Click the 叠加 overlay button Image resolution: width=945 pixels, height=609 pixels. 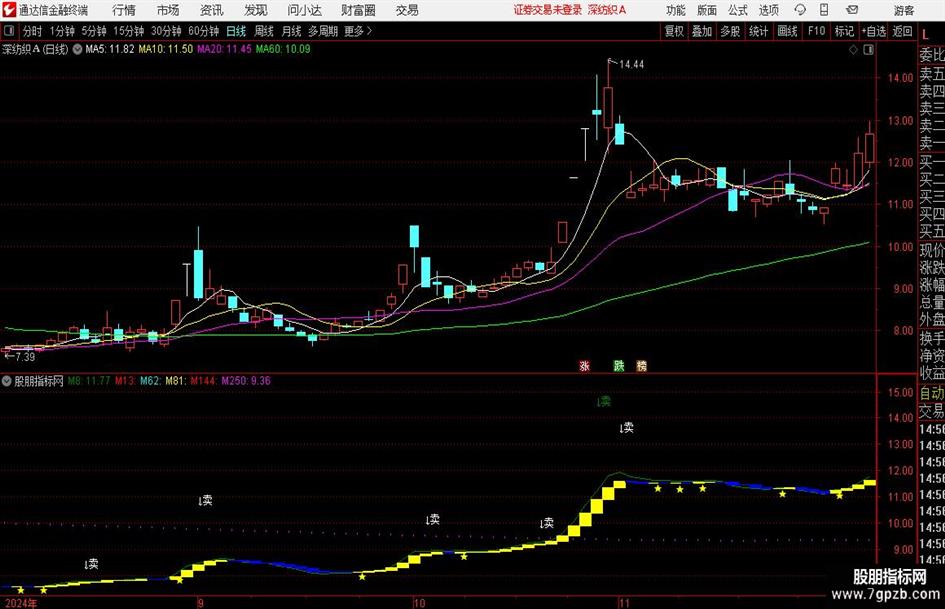click(702, 31)
